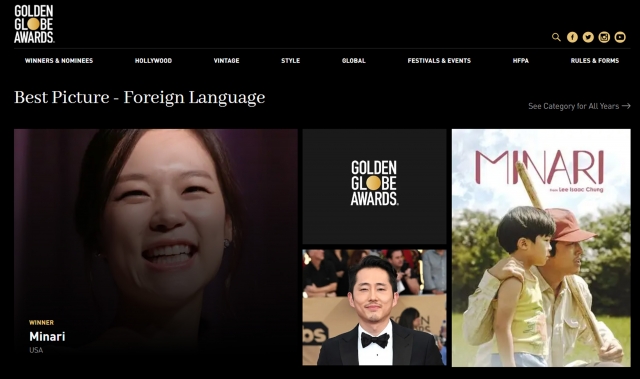Image resolution: width=640 pixels, height=379 pixels.
Task: Select the HFPA menu item
Action: (521, 61)
